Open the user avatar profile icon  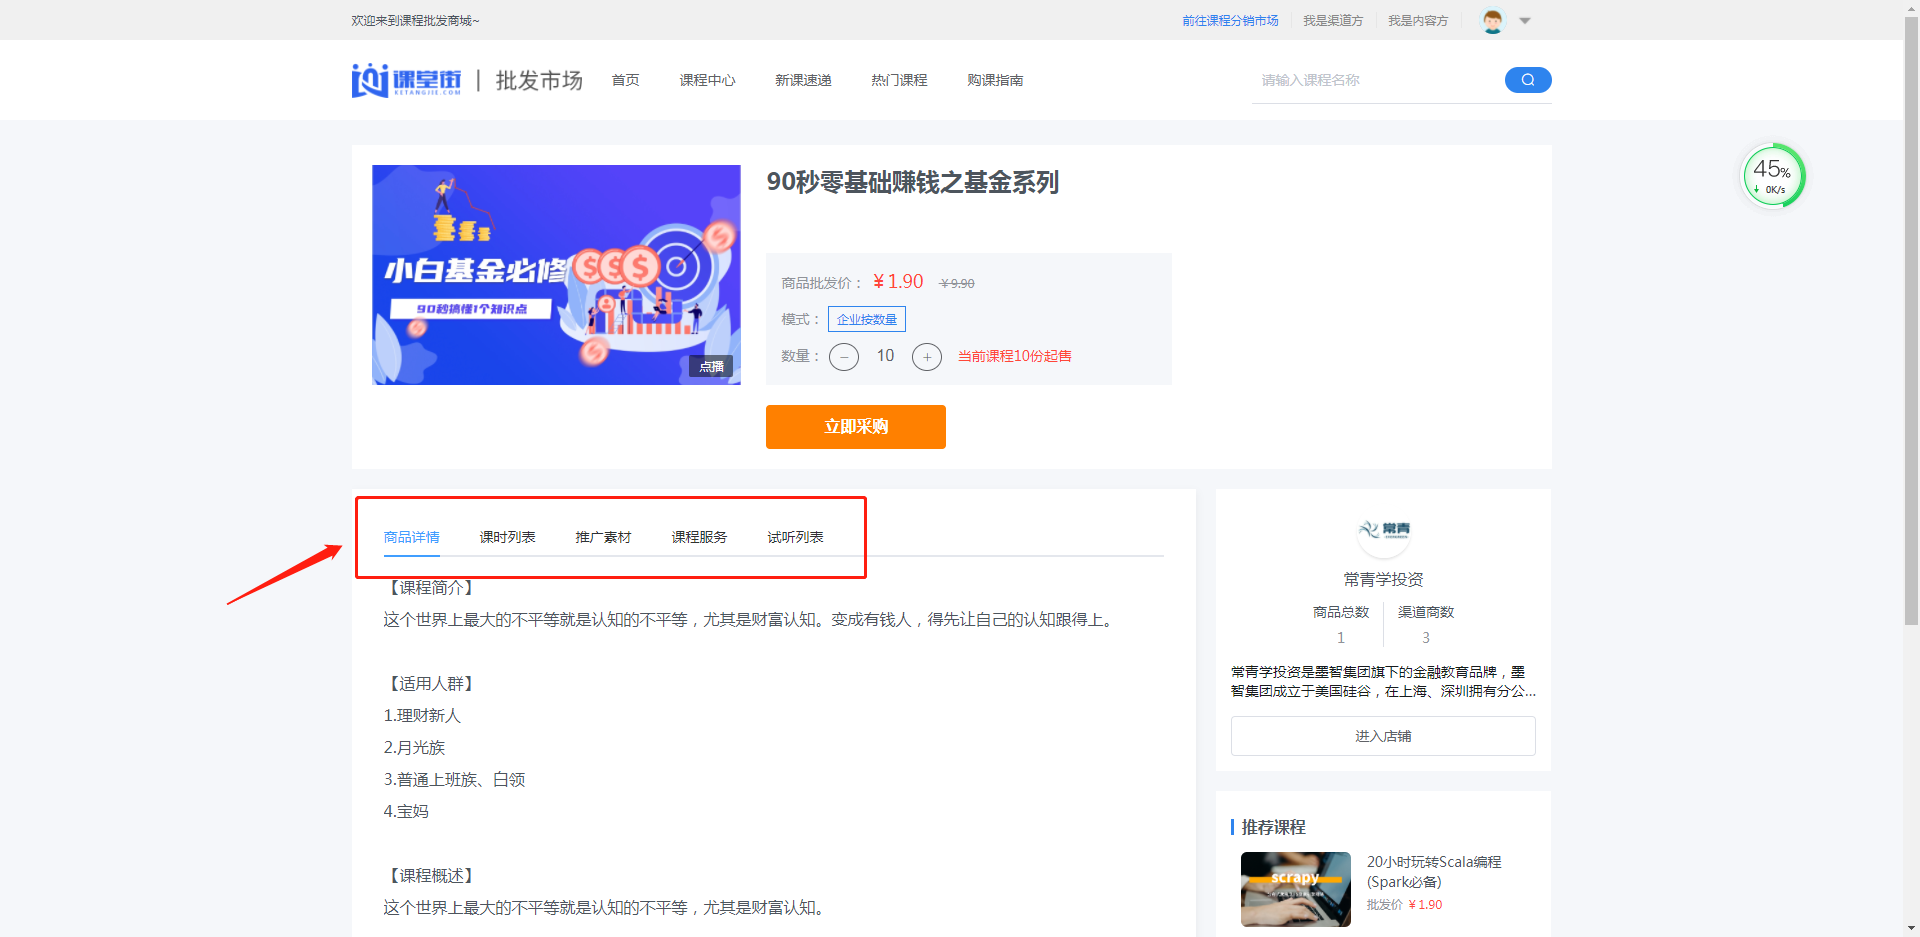coord(1491,20)
